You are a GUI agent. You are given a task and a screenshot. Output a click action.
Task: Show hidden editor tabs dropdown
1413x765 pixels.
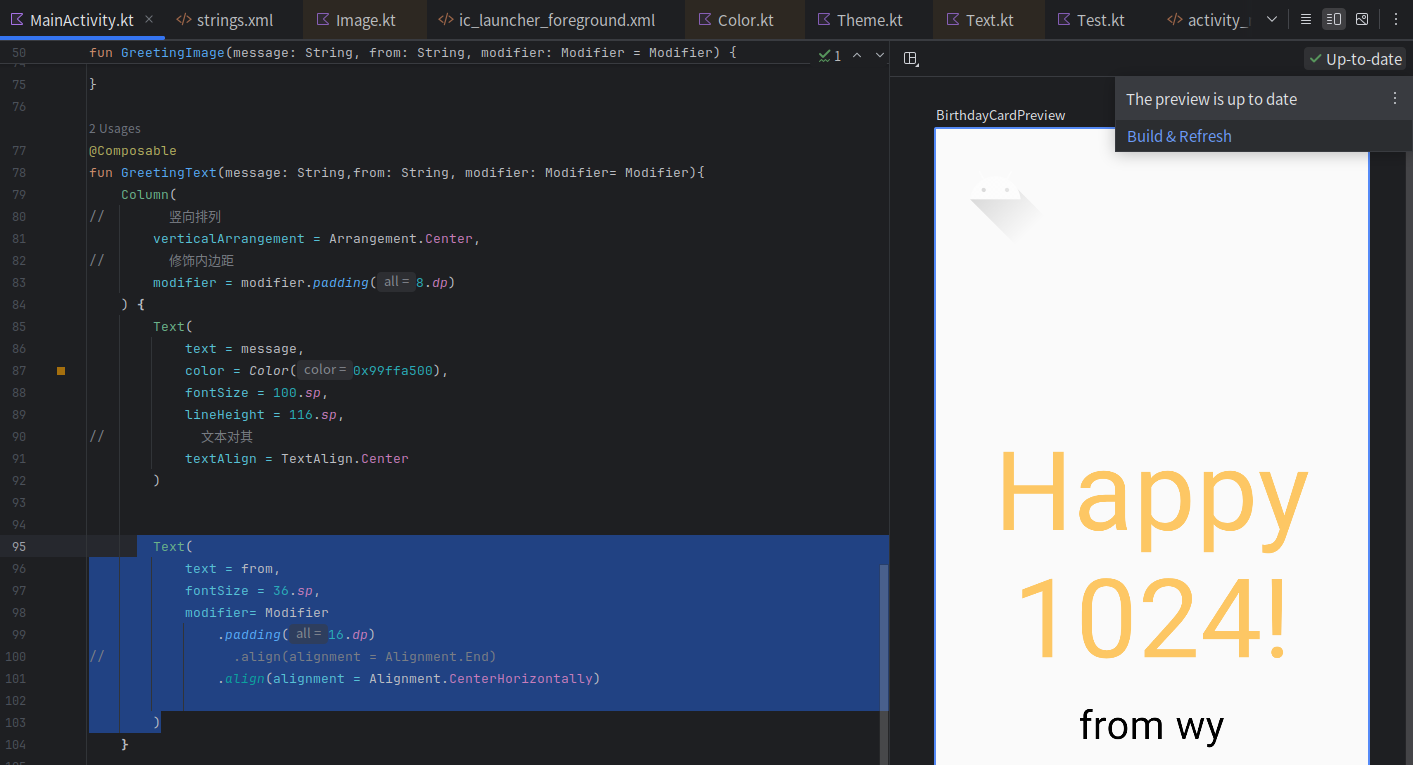pos(1272,19)
